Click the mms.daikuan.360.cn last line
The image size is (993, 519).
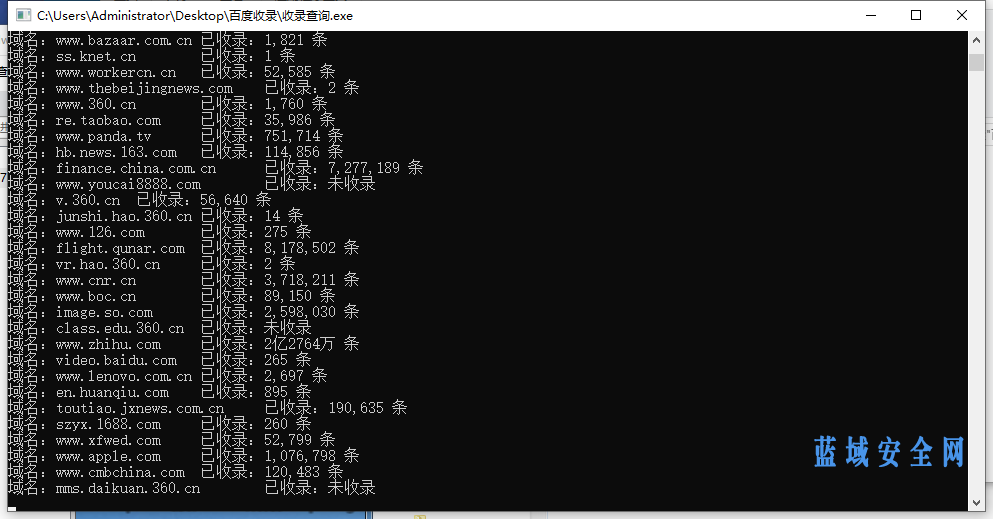click(x=192, y=488)
